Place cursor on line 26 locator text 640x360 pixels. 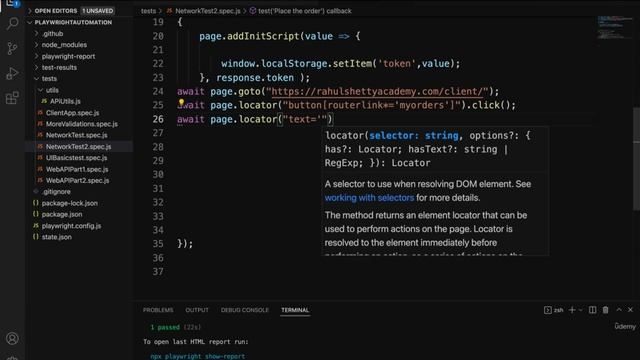tap(306, 119)
